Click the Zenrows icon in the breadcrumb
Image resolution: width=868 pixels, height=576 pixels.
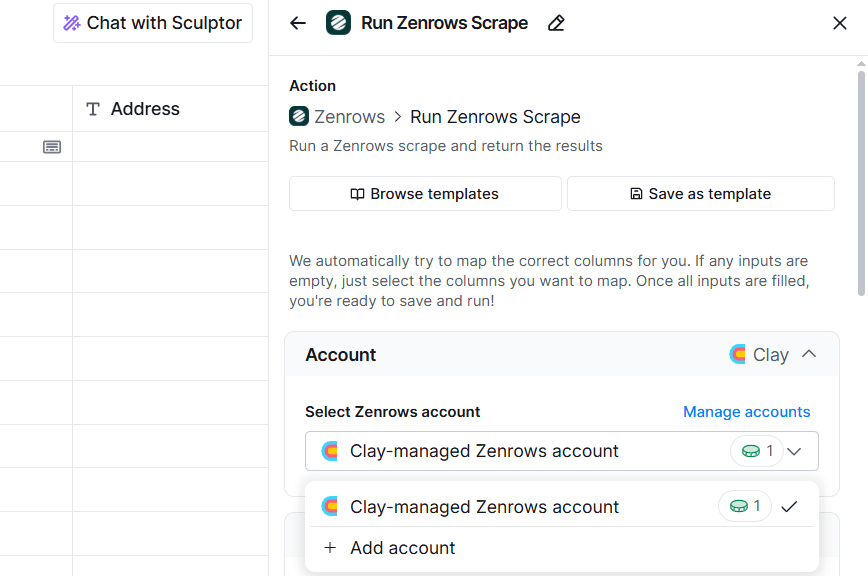tap(299, 116)
